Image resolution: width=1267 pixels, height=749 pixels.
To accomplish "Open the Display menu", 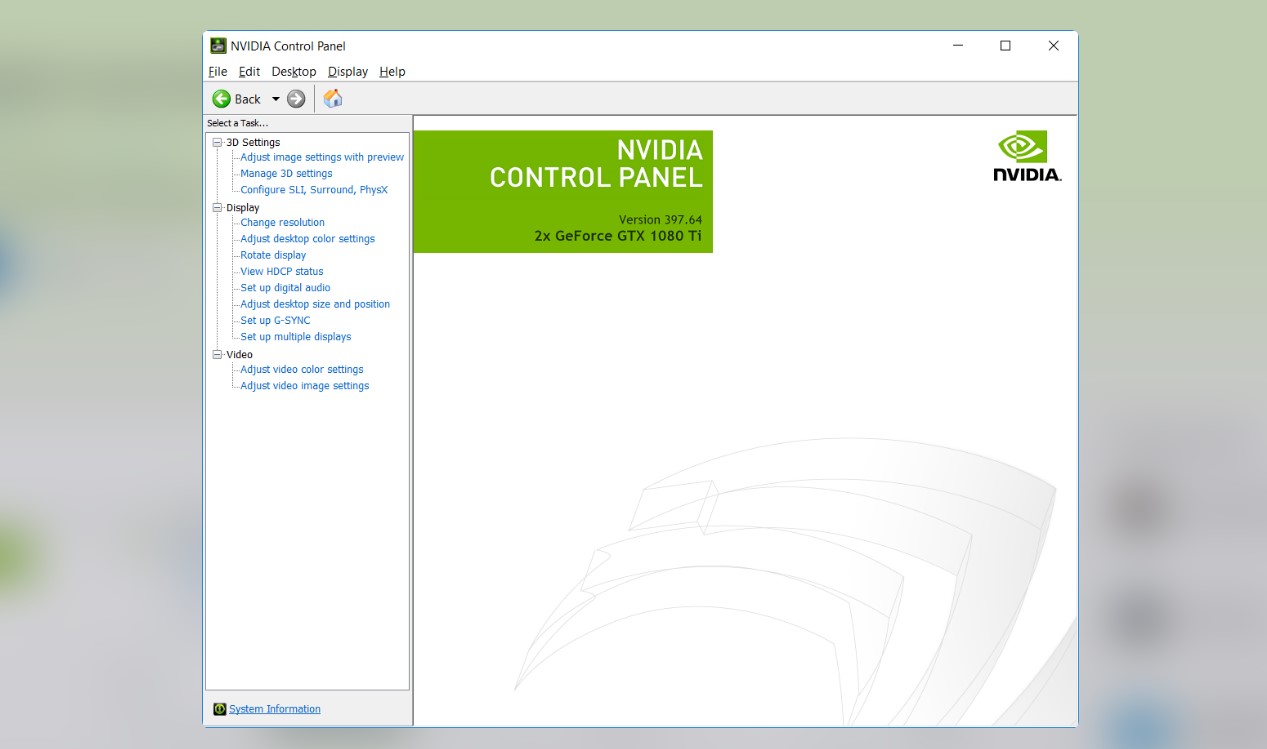I will (x=348, y=72).
